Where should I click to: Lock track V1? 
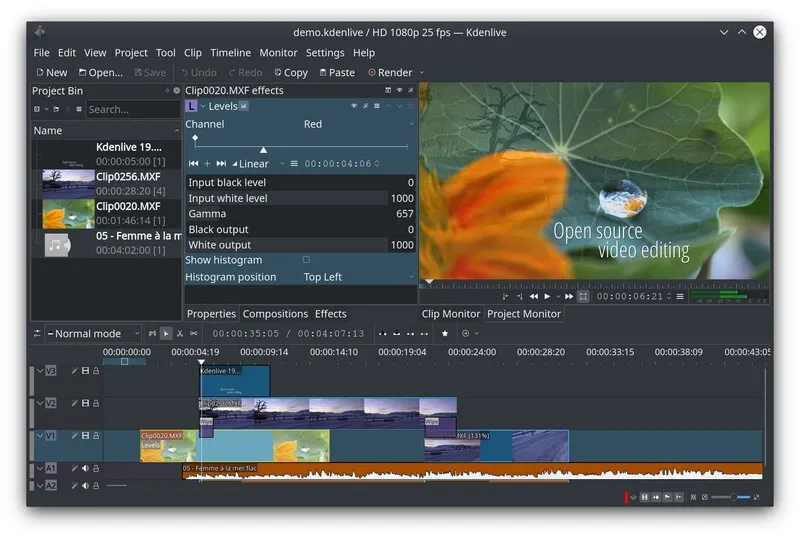point(96,435)
